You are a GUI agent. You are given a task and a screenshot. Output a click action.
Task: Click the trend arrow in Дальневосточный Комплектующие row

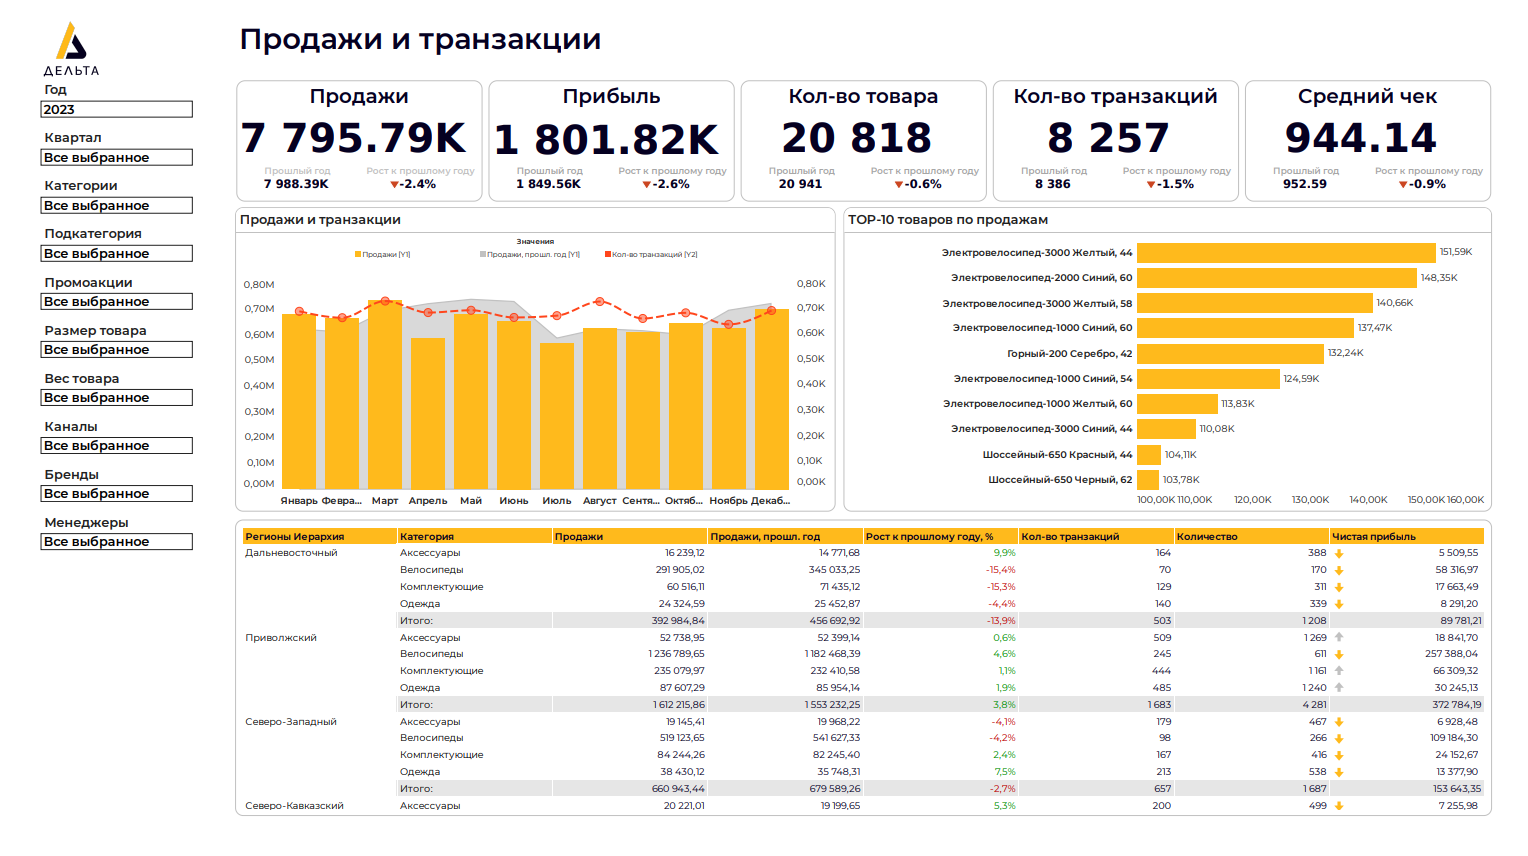tap(1339, 587)
